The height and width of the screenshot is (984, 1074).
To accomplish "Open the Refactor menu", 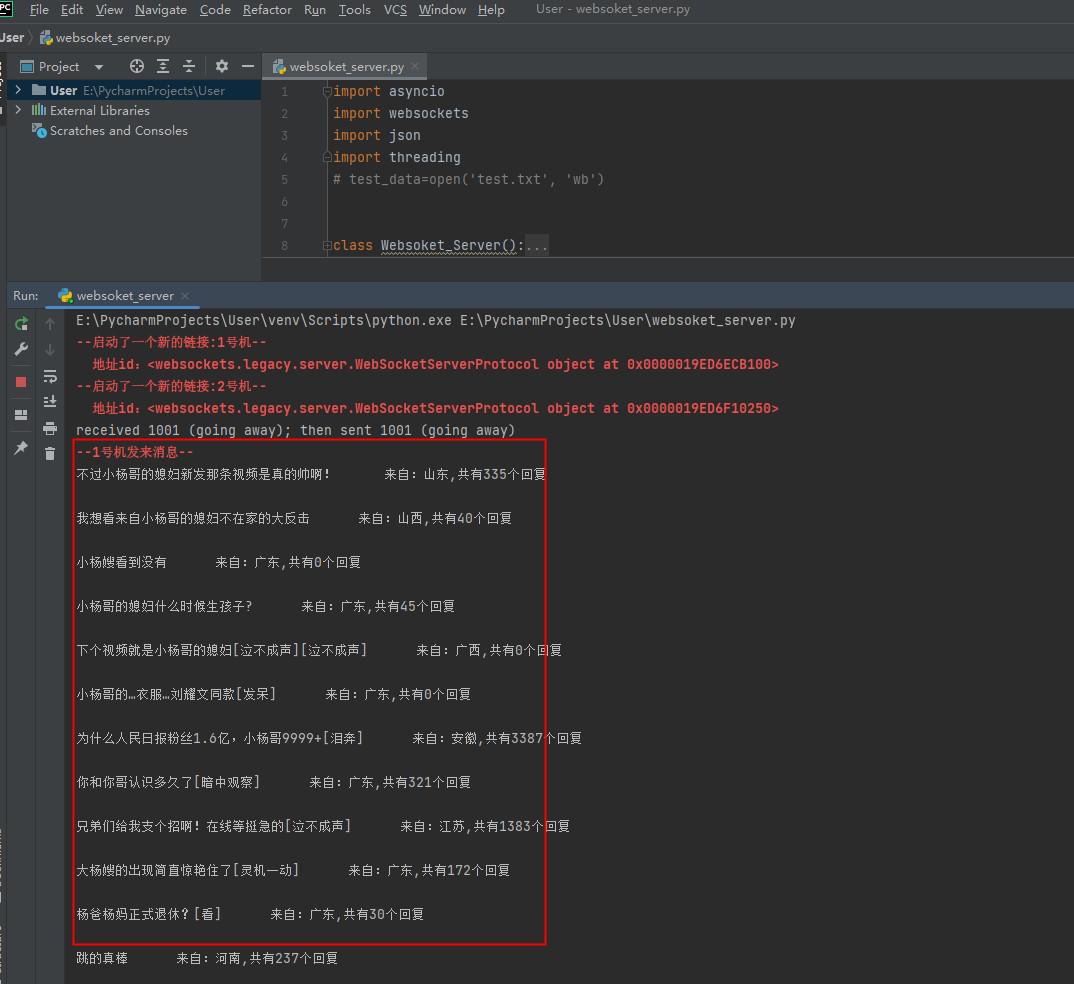I will point(267,10).
